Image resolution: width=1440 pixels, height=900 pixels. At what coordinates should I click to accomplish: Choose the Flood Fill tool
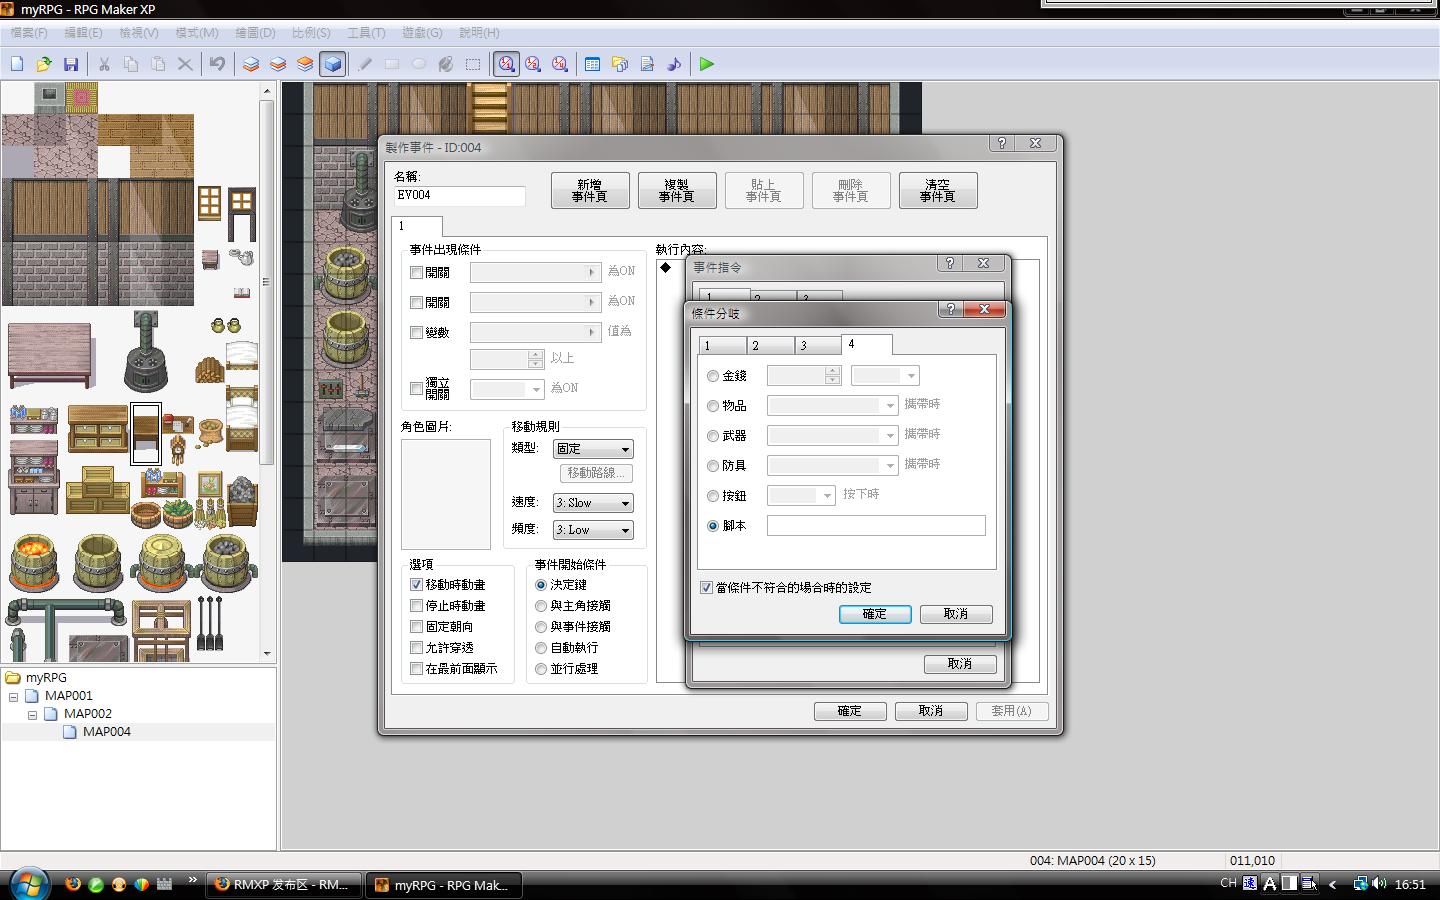(x=446, y=64)
